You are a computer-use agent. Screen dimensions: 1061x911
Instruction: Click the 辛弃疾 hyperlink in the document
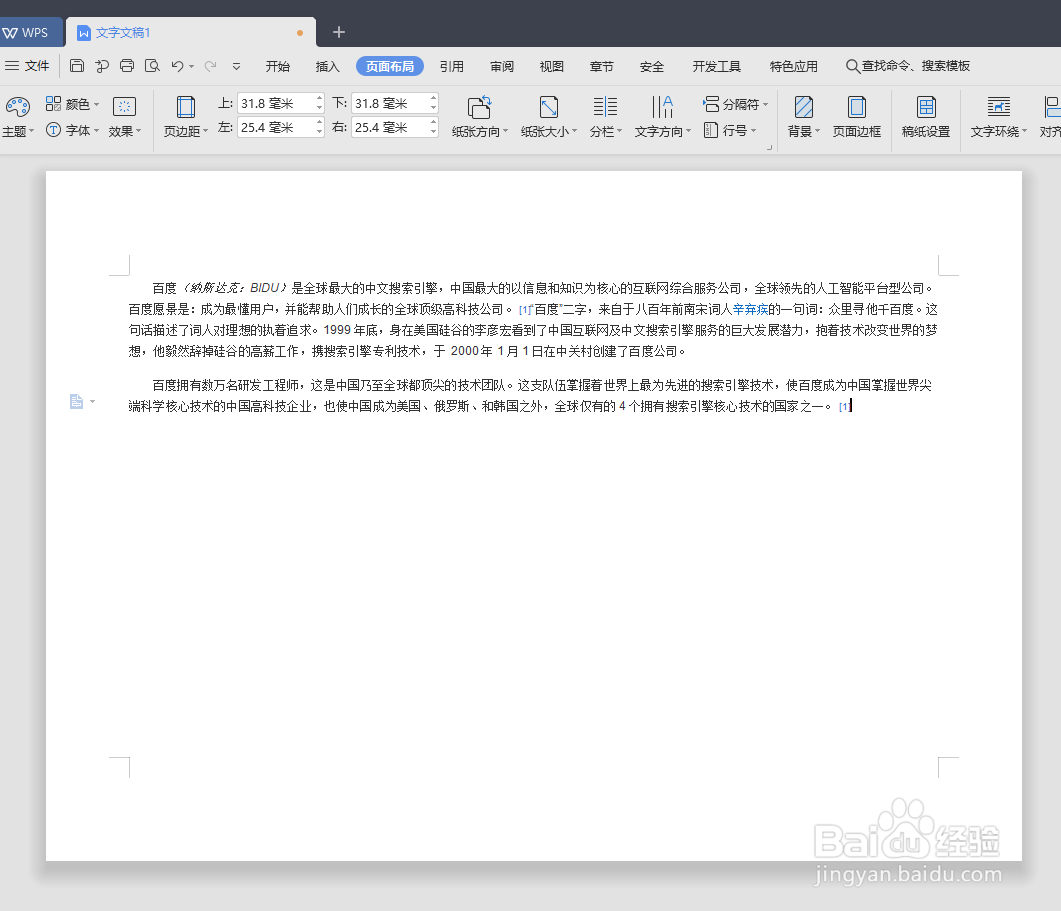click(x=750, y=309)
